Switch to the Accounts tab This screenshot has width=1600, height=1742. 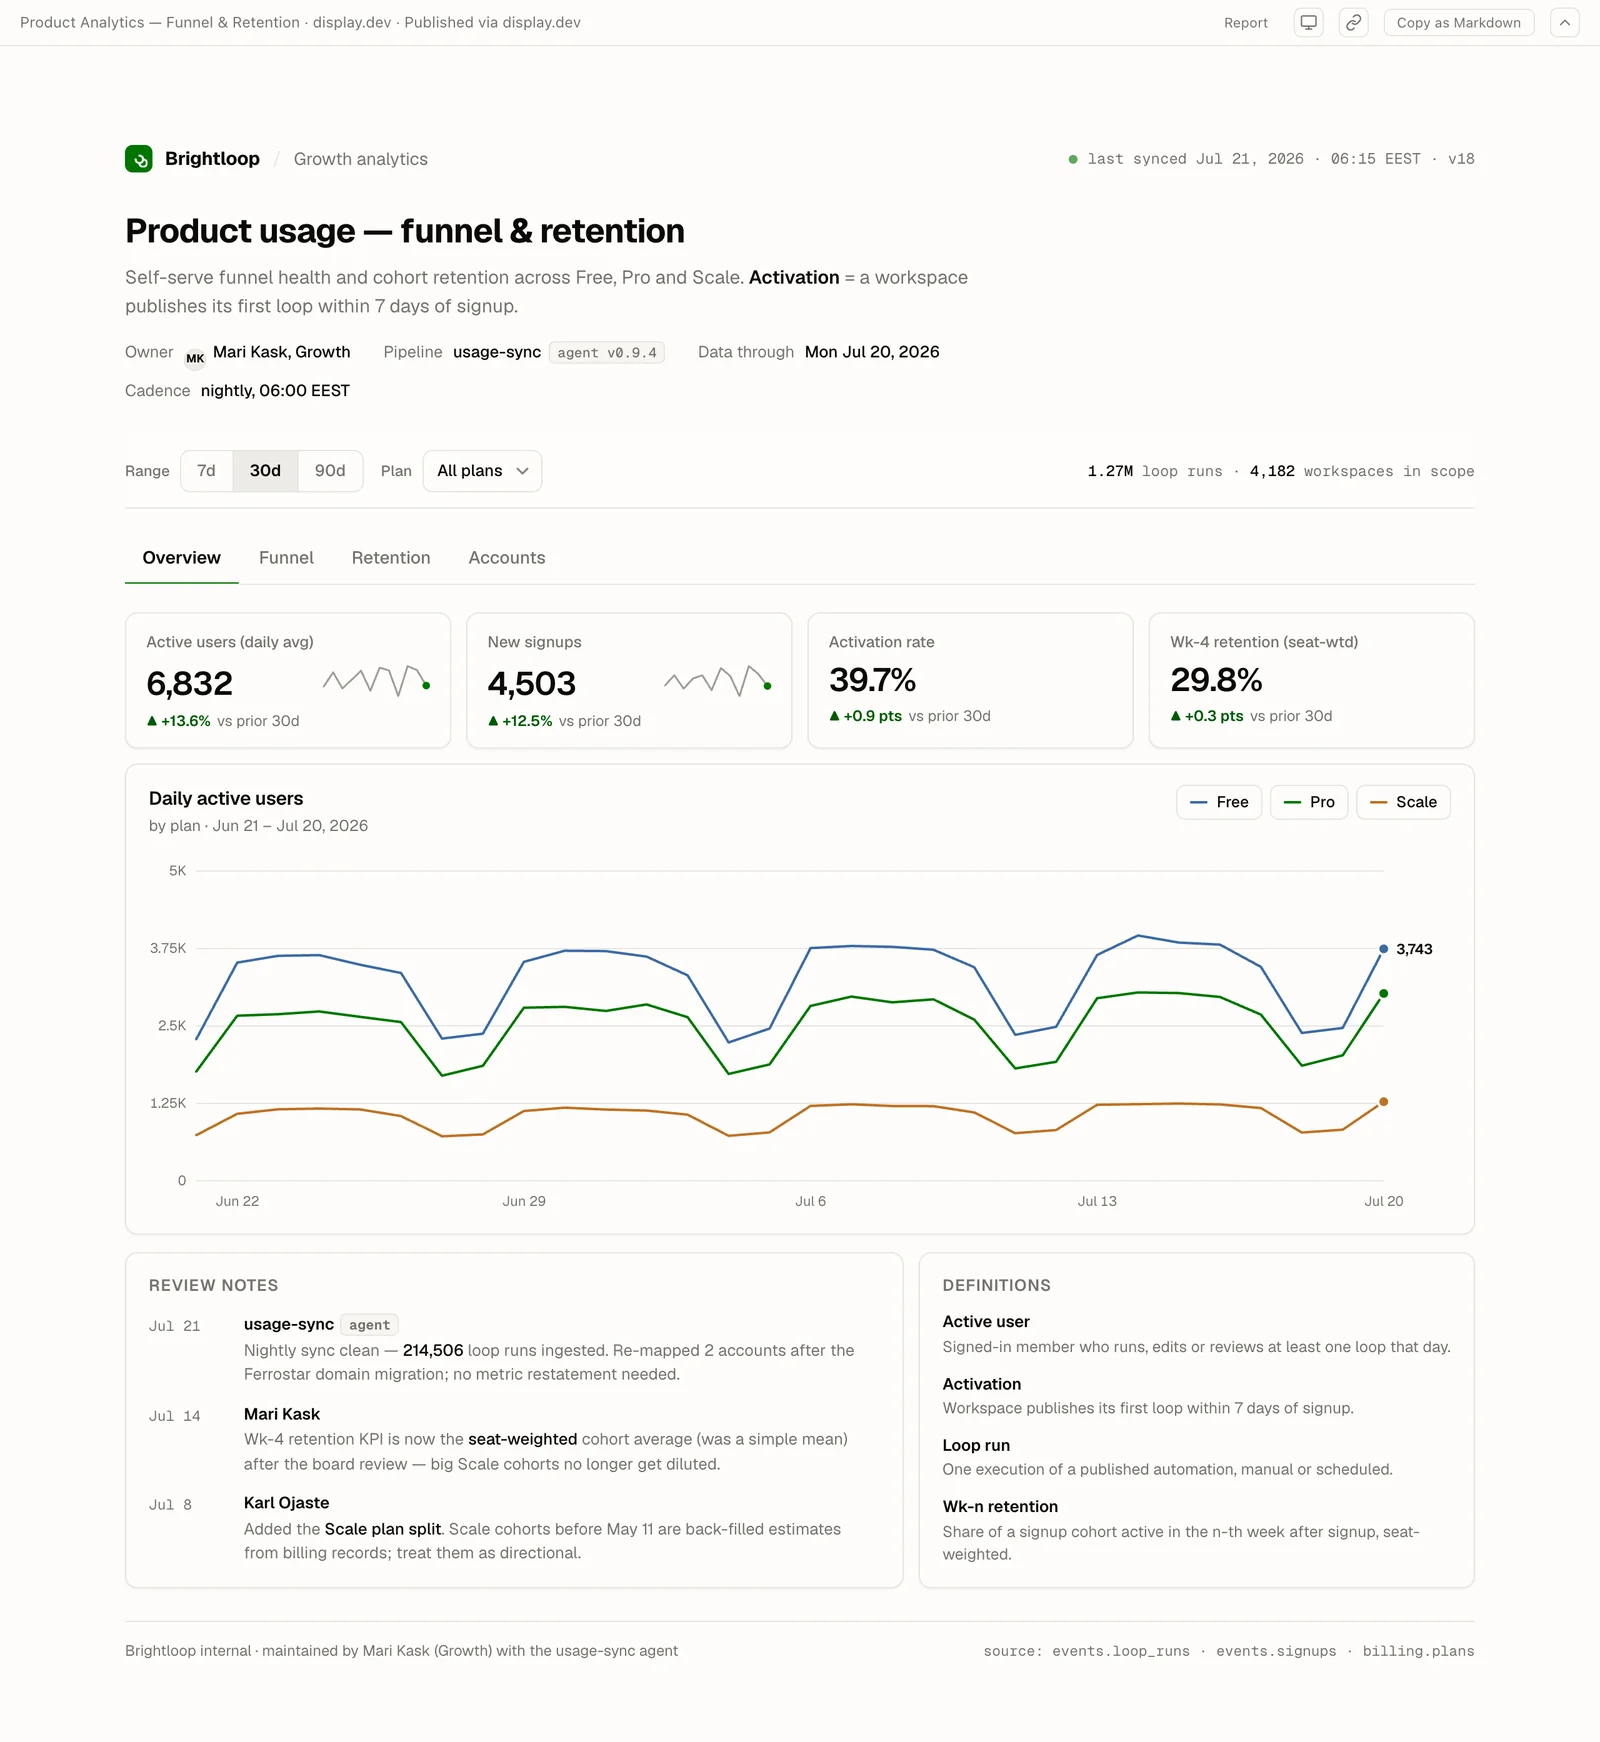(x=507, y=558)
